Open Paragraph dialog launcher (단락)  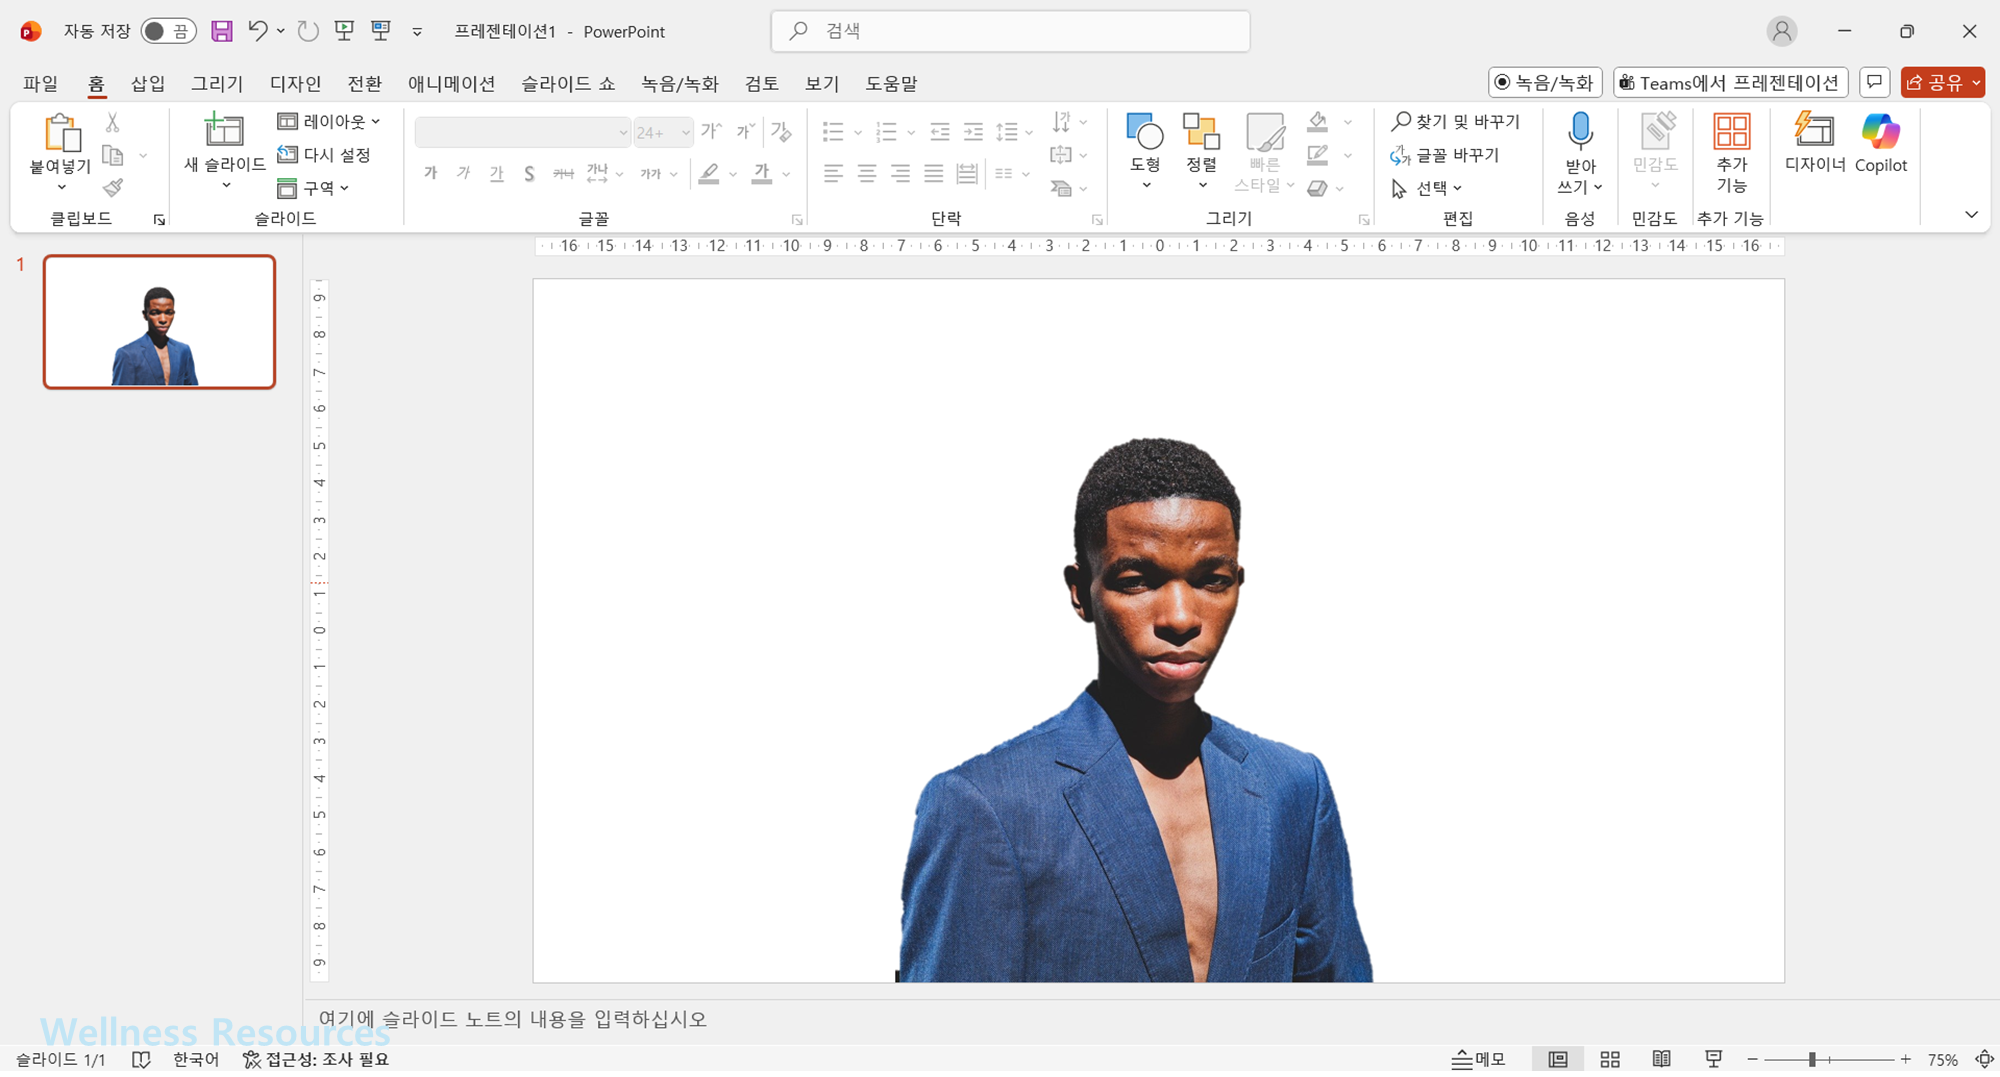pyautogui.click(x=1097, y=220)
